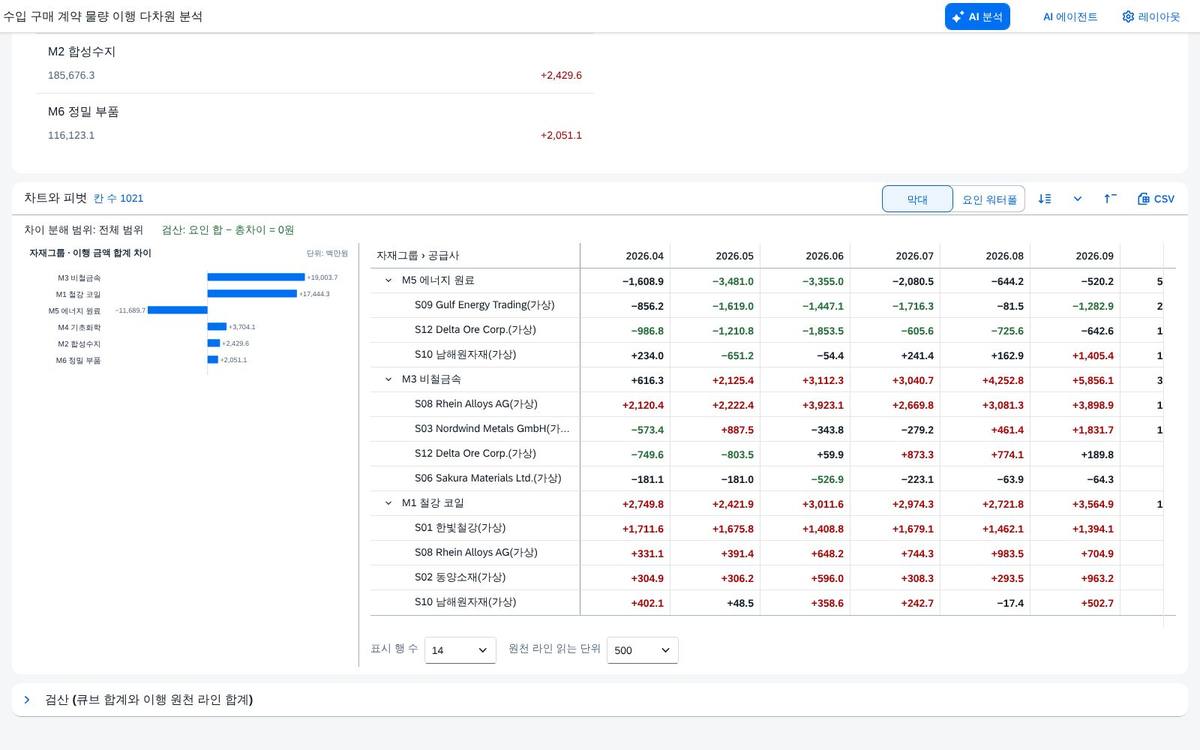Click the M6 정밀 부품 summary card title
Image resolution: width=1200 pixels, height=750 pixels.
(x=83, y=111)
